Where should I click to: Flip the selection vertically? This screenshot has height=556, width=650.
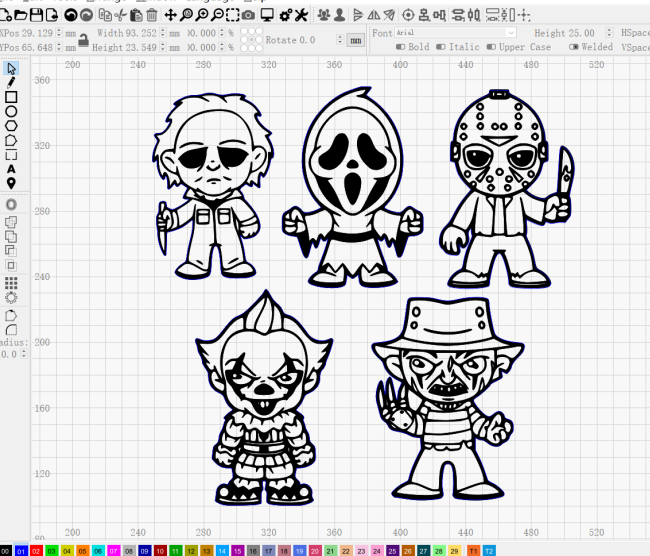(x=357, y=16)
